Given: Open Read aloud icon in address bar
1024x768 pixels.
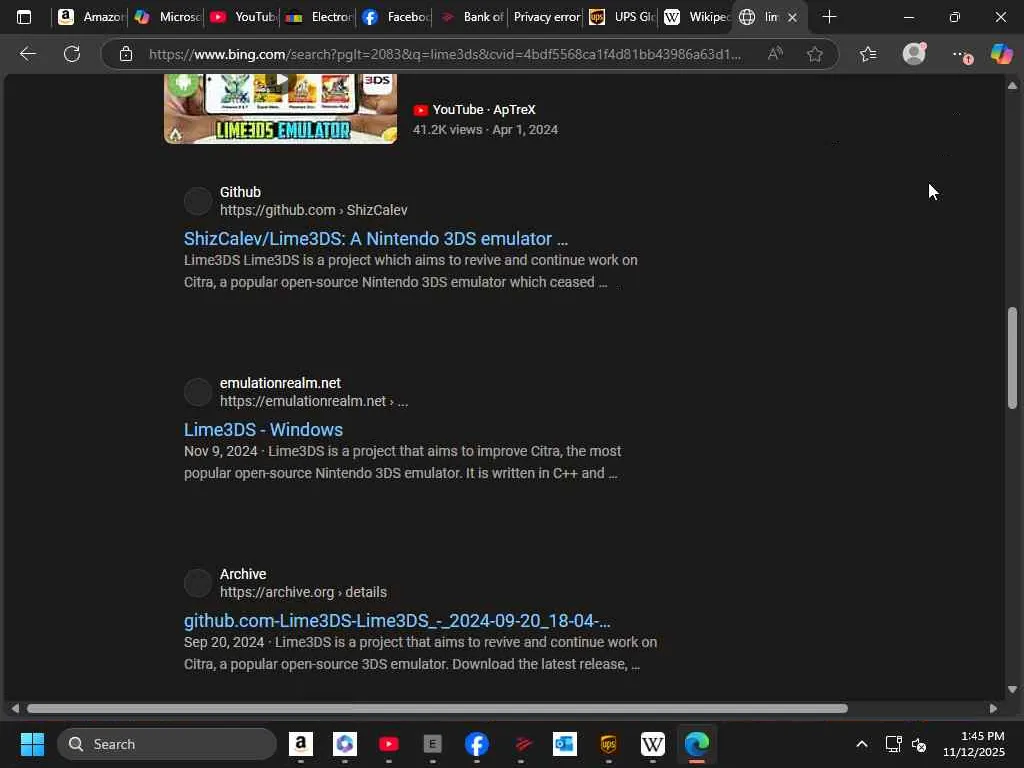Looking at the screenshot, I should pyautogui.click(x=775, y=54).
